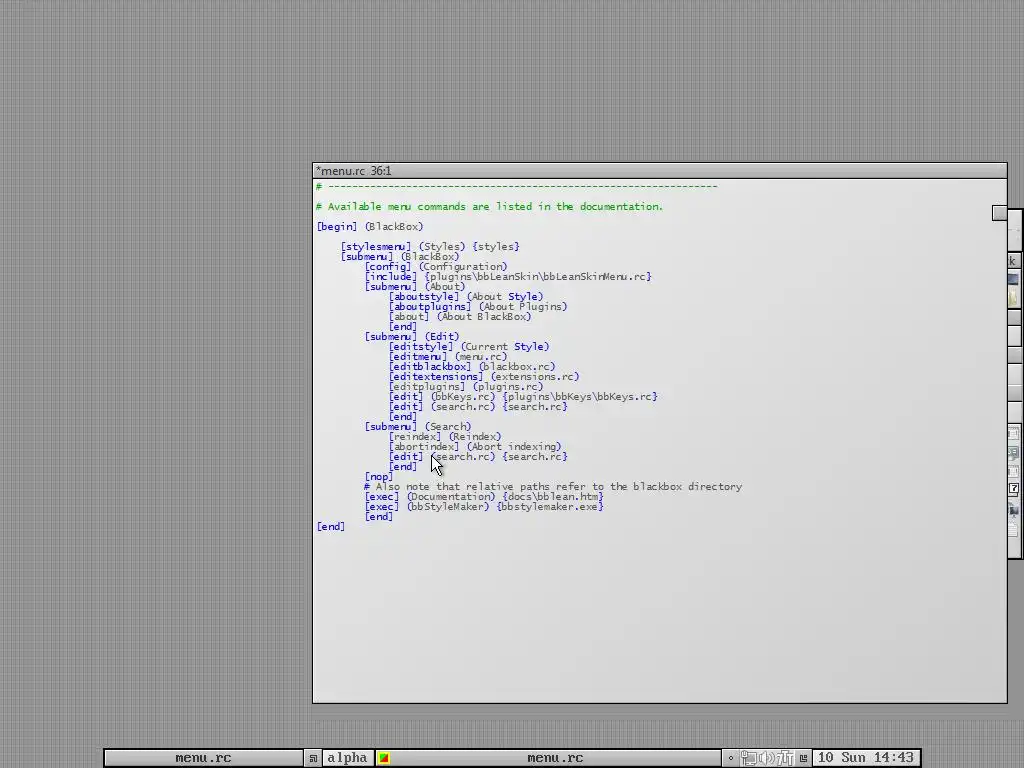Click the *menu.rc 36:1 title bar

pyautogui.click(x=660, y=170)
